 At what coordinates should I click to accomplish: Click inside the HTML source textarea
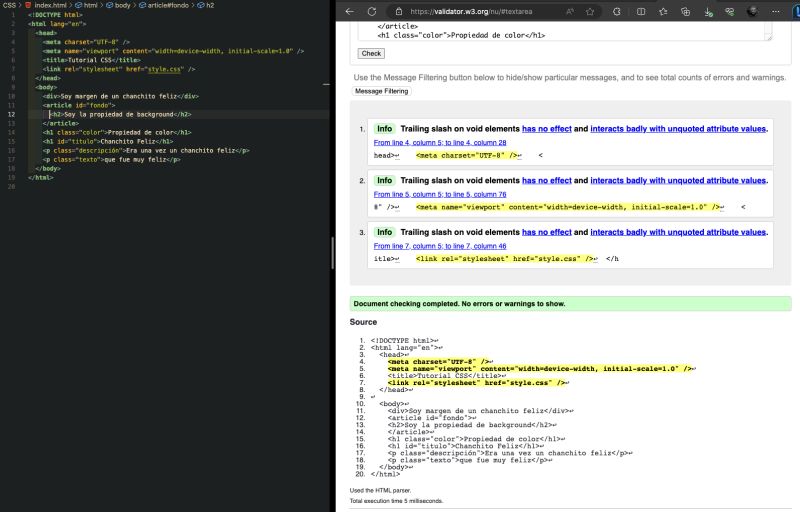point(561,31)
